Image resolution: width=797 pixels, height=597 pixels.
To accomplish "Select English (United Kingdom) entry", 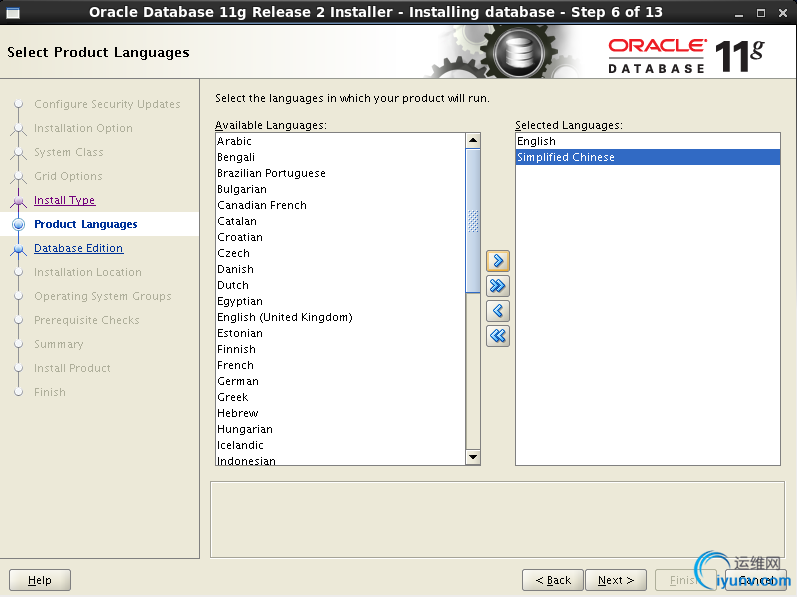I will (x=340, y=318).
